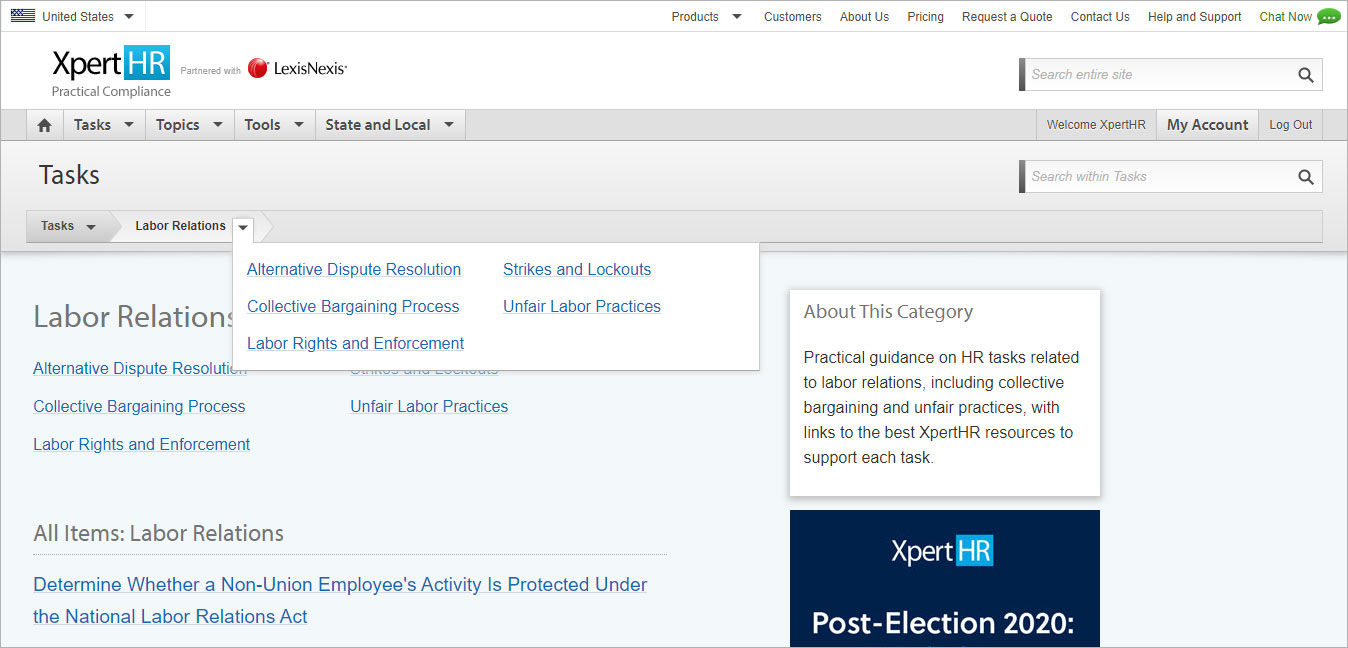The height and width of the screenshot is (648, 1348).
Task: Open Chat Now speech bubble icon
Action: coord(1328,16)
